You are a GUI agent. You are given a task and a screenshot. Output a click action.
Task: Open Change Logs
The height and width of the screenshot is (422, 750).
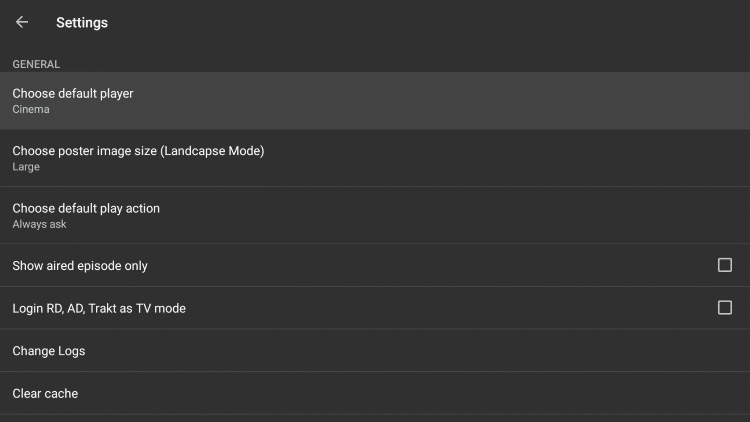[49, 351]
